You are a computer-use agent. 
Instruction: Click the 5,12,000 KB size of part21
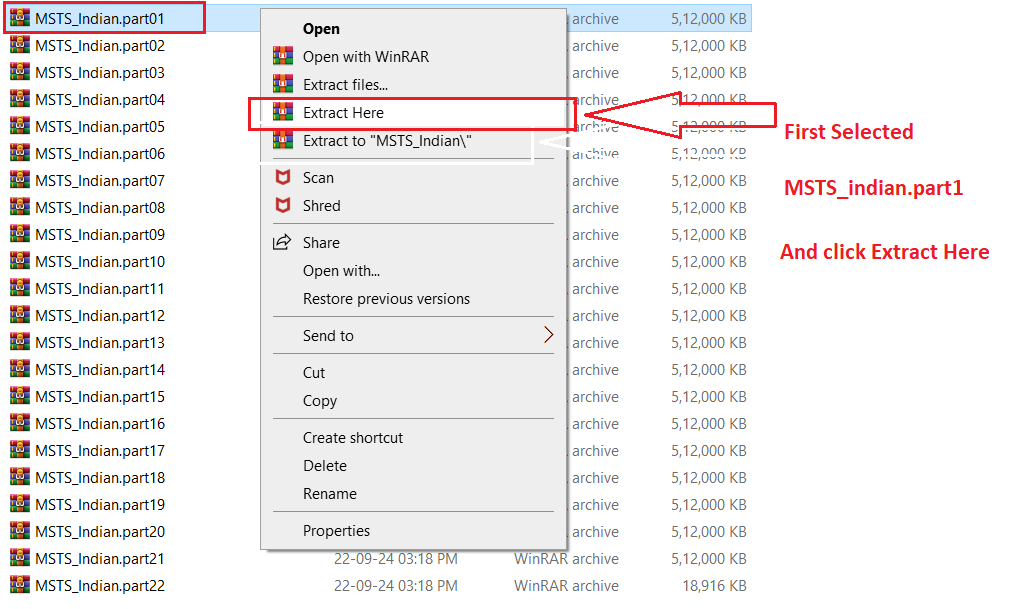click(x=709, y=559)
